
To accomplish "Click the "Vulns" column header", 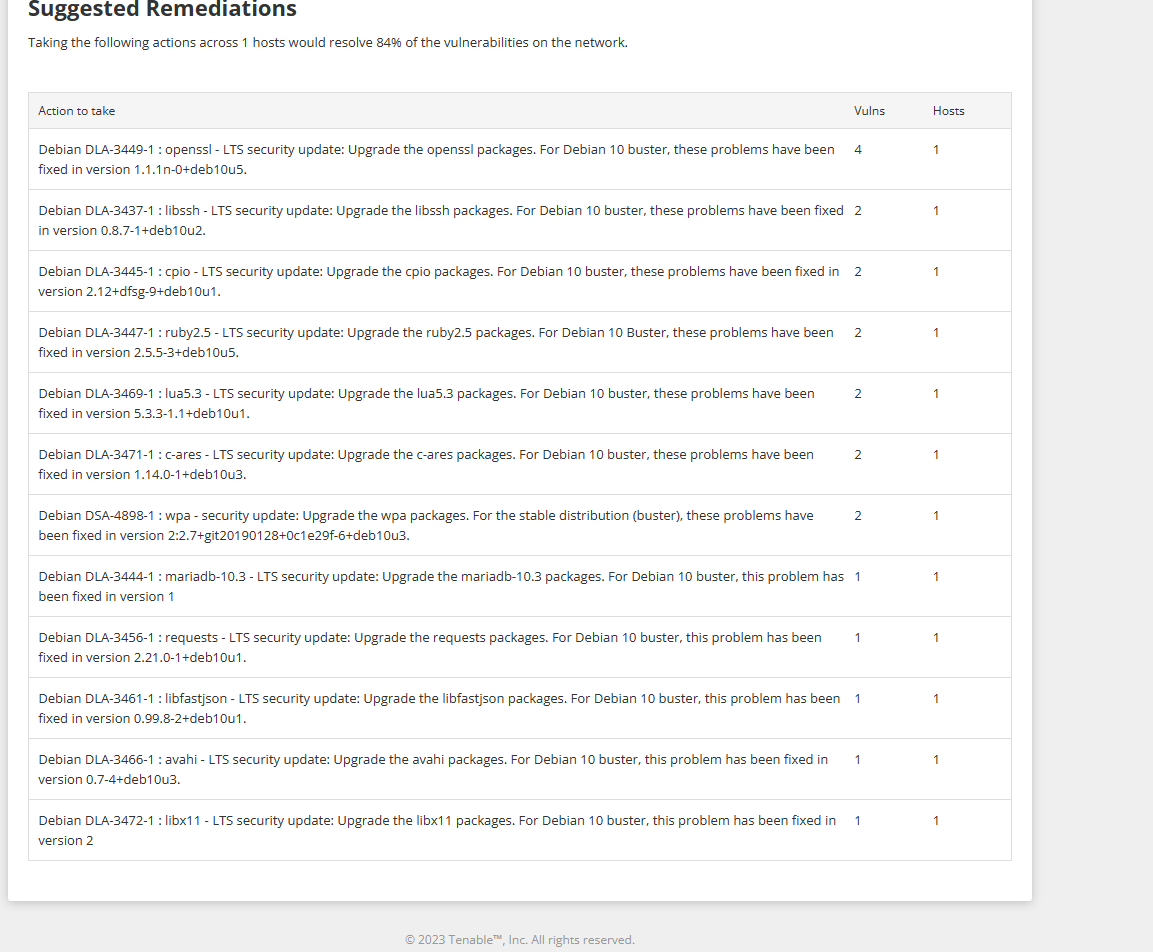I will [869, 111].
